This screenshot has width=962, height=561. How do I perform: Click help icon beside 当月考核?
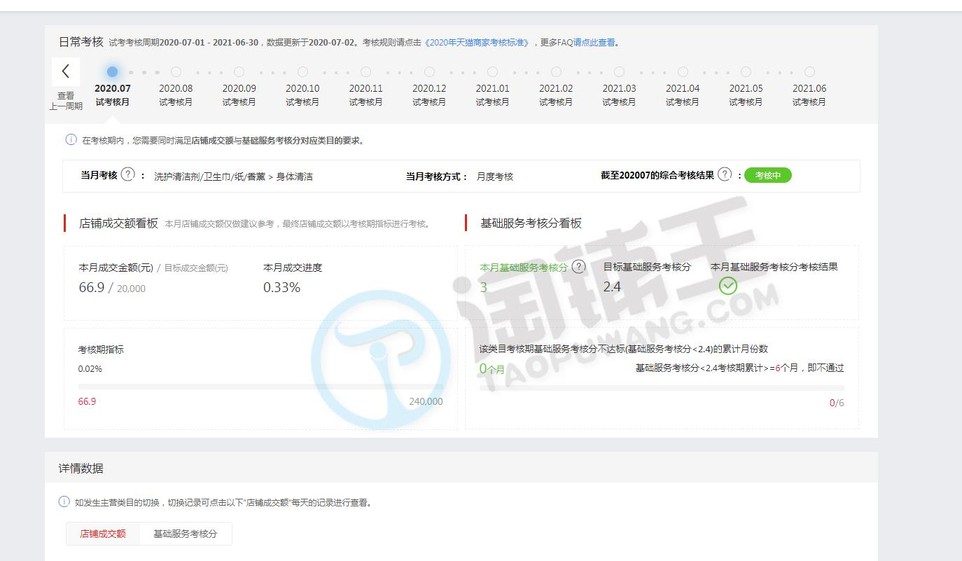(127, 175)
